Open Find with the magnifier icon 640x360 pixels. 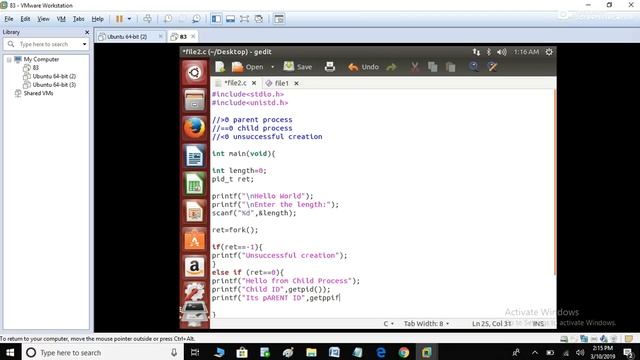point(473,67)
